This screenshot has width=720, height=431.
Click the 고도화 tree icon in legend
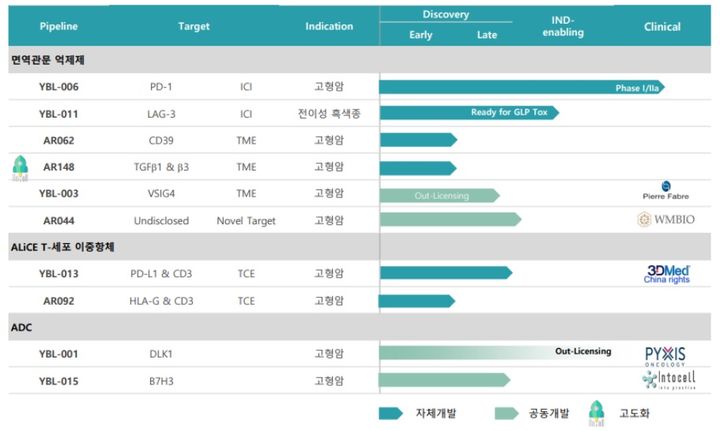(596, 413)
